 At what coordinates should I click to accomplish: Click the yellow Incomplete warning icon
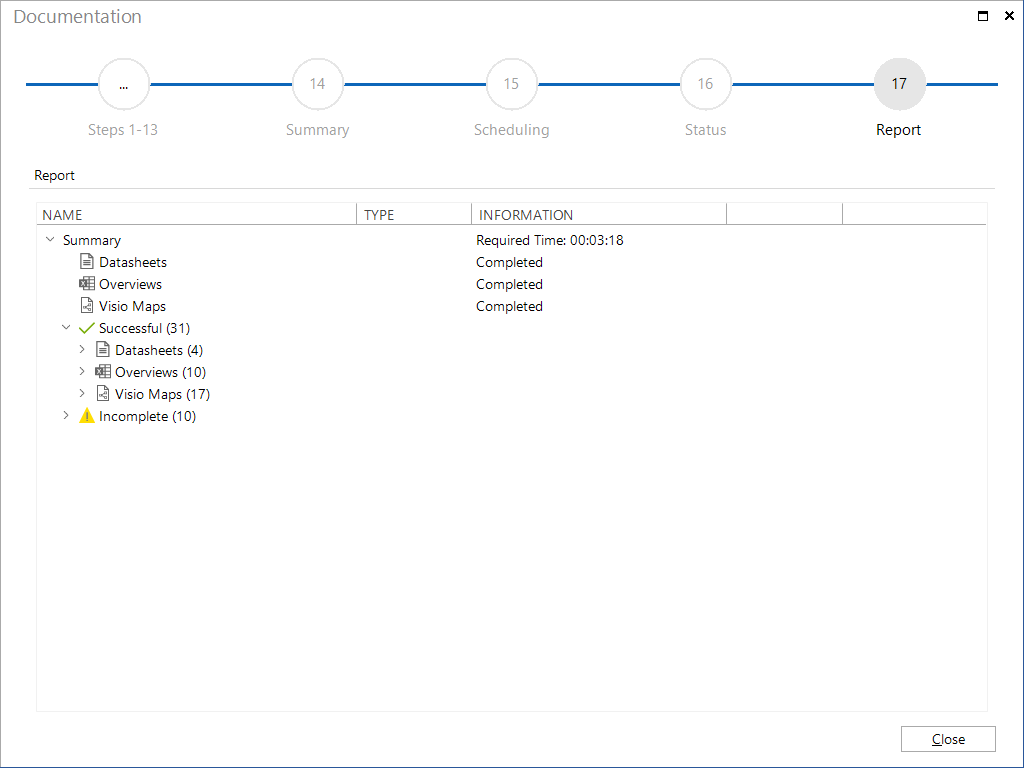(x=86, y=416)
